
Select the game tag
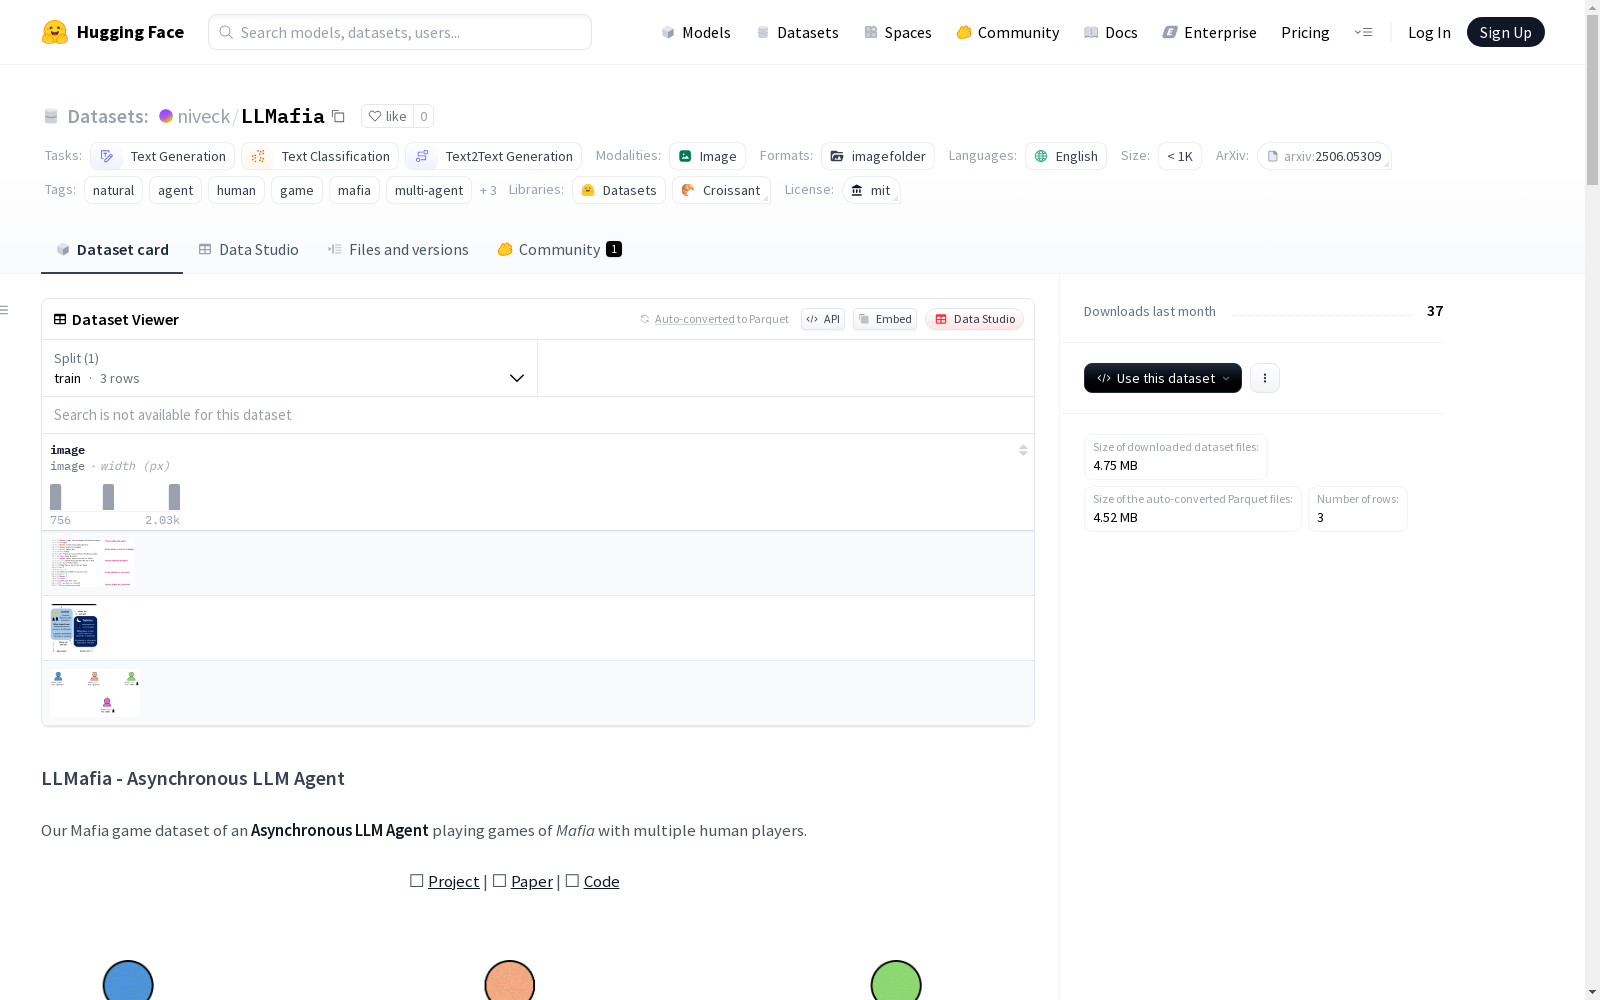coord(297,190)
